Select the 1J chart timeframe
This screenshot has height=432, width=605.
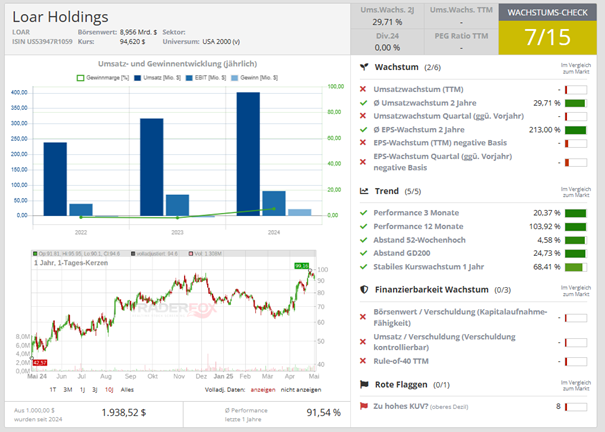pyautogui.click(x=82, y=390)
